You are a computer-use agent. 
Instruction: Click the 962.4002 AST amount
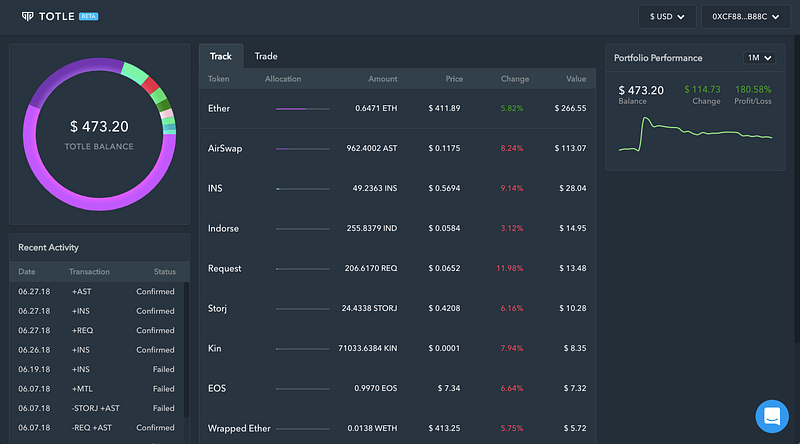(x=371, y=148)
